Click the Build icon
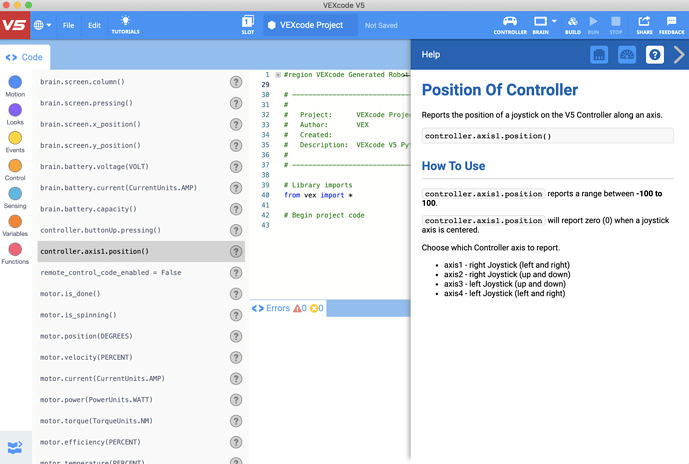This screenshot has width=689, height=464. coord(573,22)
